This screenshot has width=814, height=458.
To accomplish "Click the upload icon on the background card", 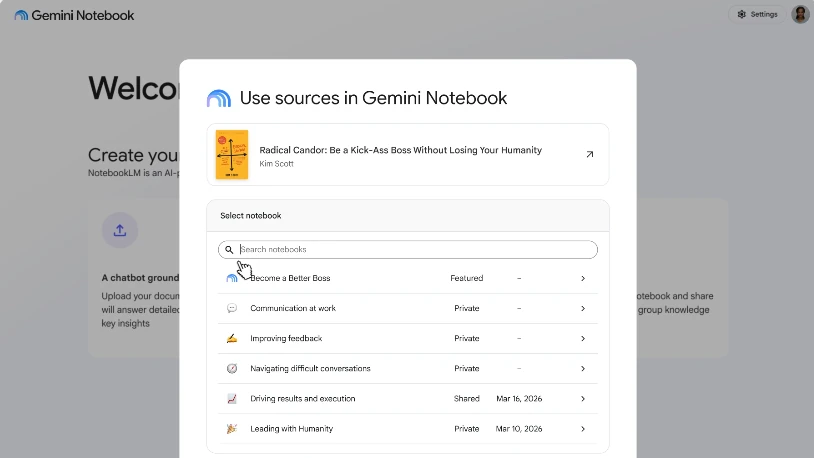I will [120, 230].
